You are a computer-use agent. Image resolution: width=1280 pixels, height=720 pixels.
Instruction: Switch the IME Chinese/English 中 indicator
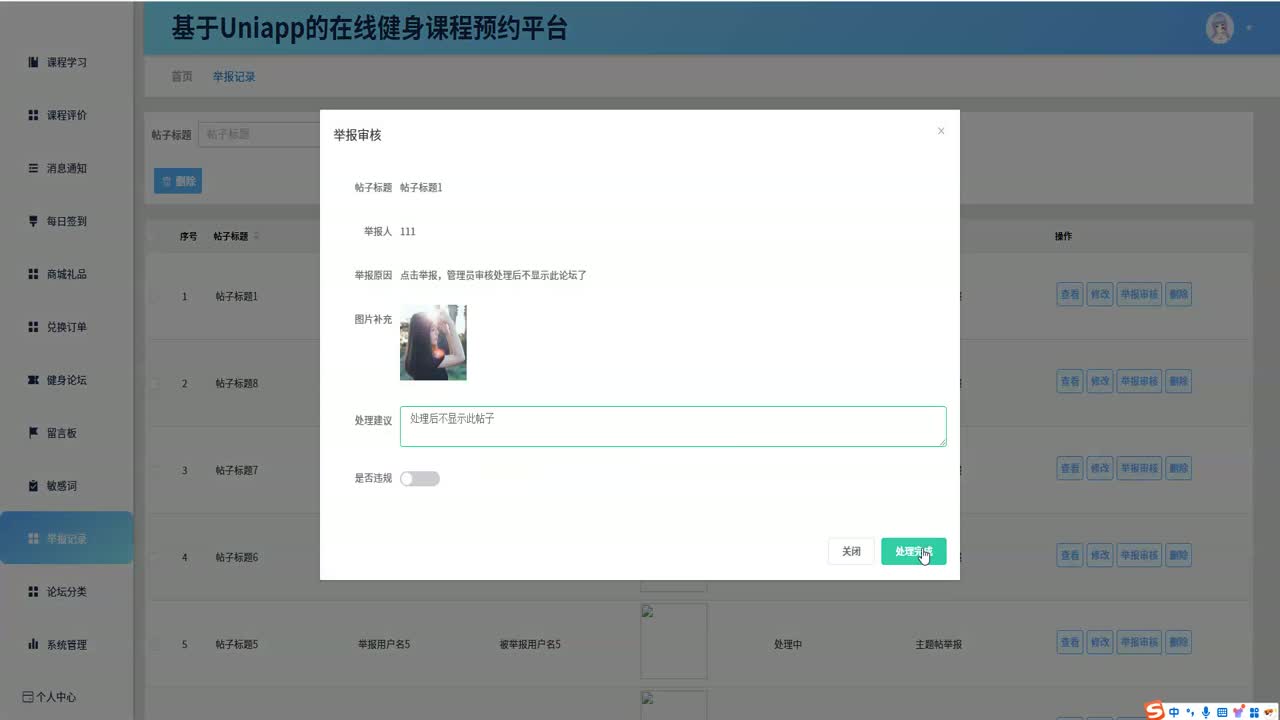(1174, 712)
